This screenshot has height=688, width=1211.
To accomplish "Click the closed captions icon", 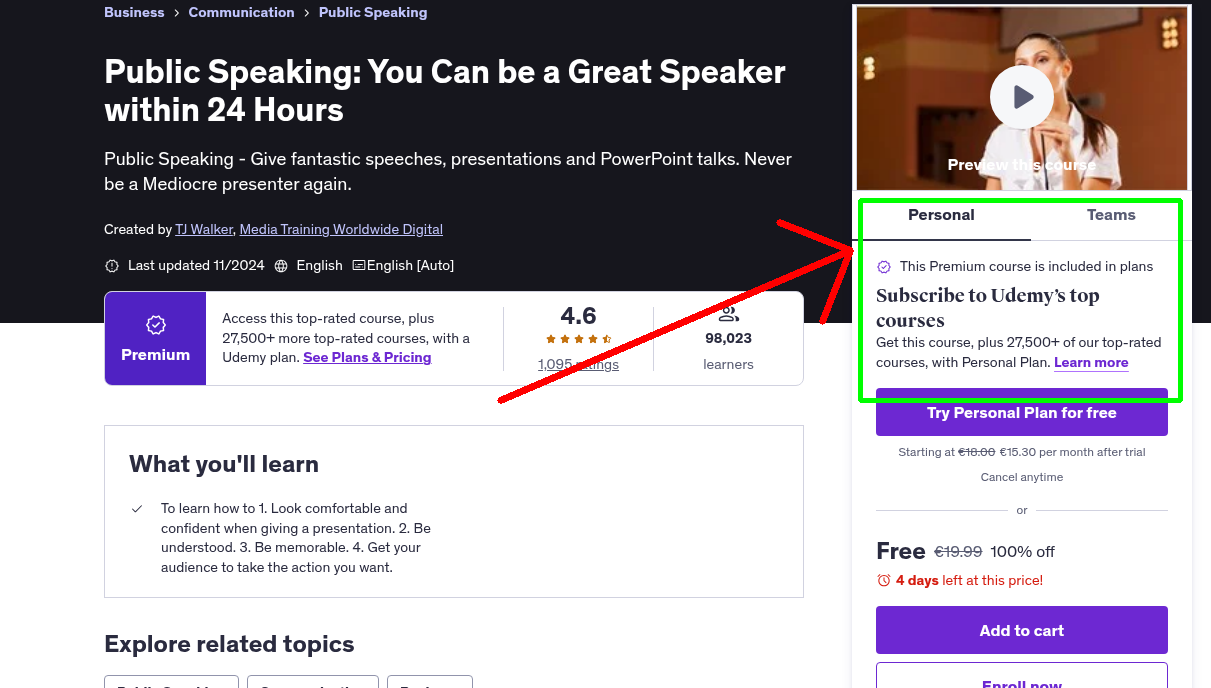I will 360,265.
